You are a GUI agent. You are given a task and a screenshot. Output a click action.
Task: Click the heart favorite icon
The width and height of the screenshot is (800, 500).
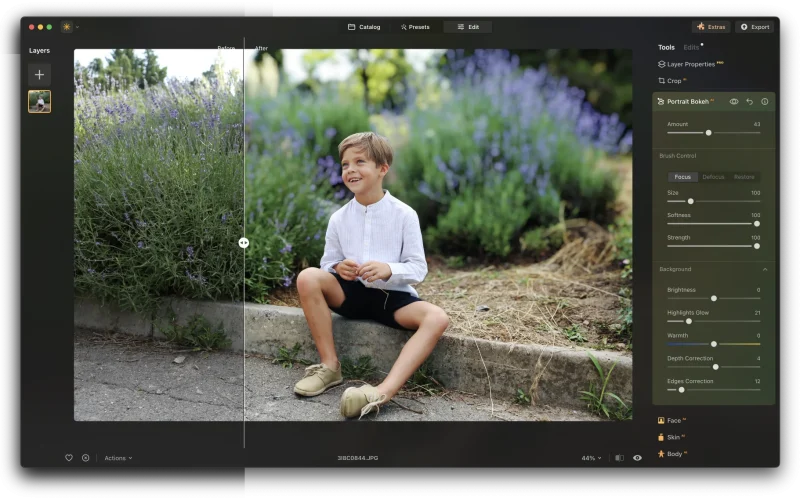[69, 458]
